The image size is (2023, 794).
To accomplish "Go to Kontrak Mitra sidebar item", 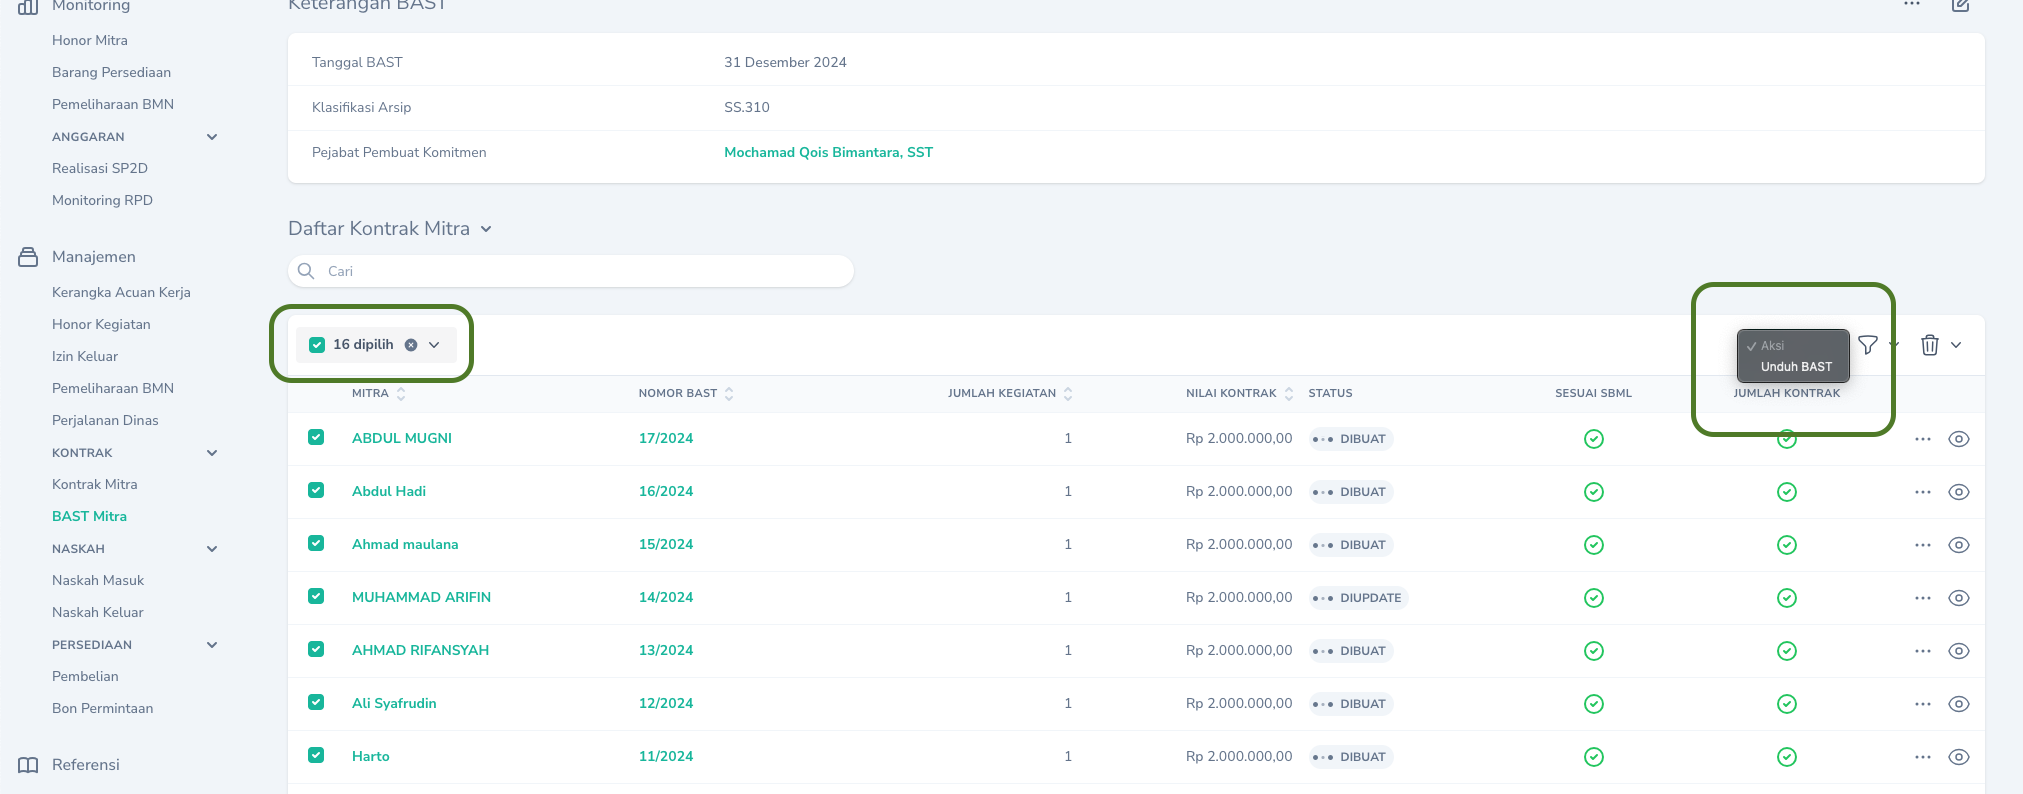I will [95, 485].
